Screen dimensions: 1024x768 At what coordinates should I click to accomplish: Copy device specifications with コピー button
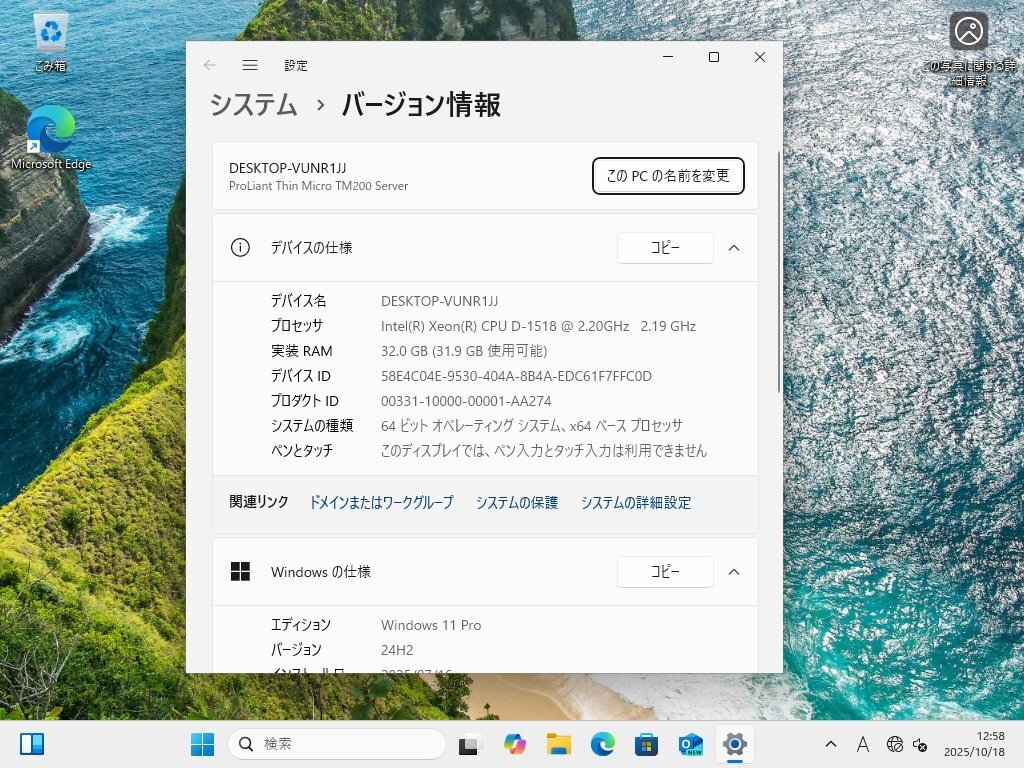pos(665,248)
